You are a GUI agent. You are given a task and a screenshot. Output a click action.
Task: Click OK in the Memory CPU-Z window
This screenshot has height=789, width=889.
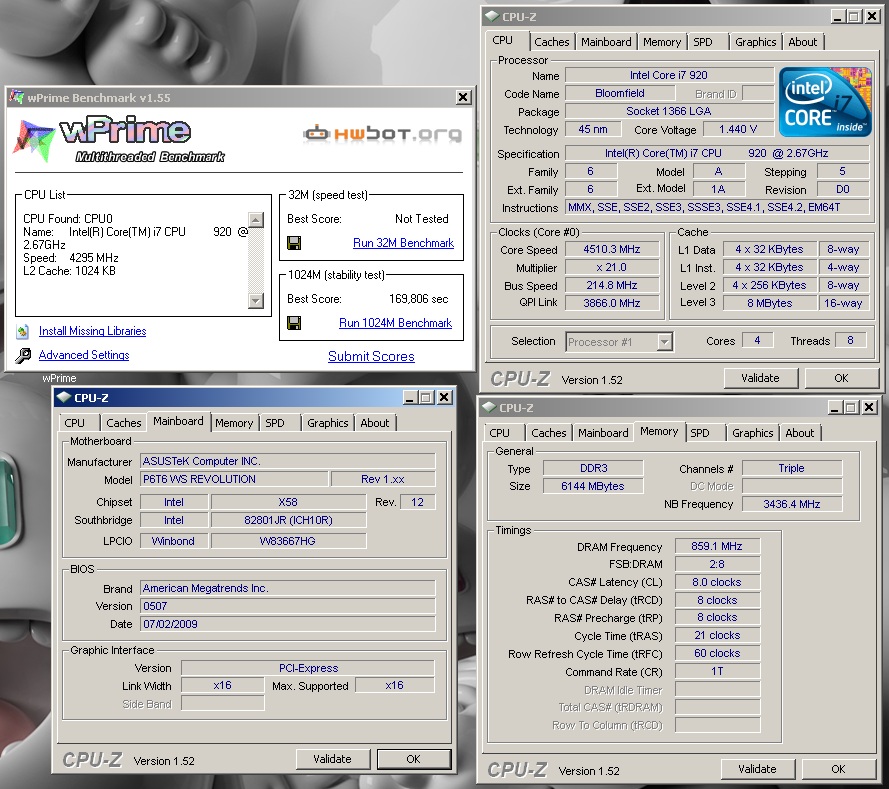pos(839,769)
